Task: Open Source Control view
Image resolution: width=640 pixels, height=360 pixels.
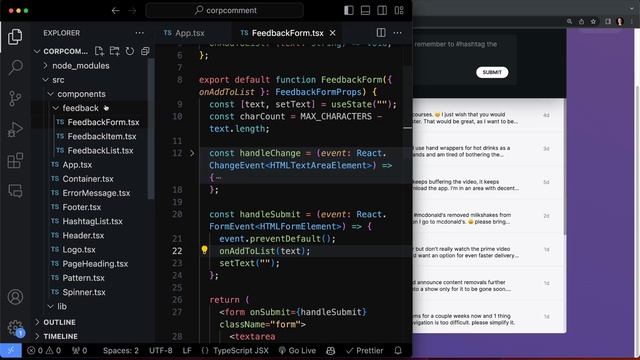Action: point(15,98)
